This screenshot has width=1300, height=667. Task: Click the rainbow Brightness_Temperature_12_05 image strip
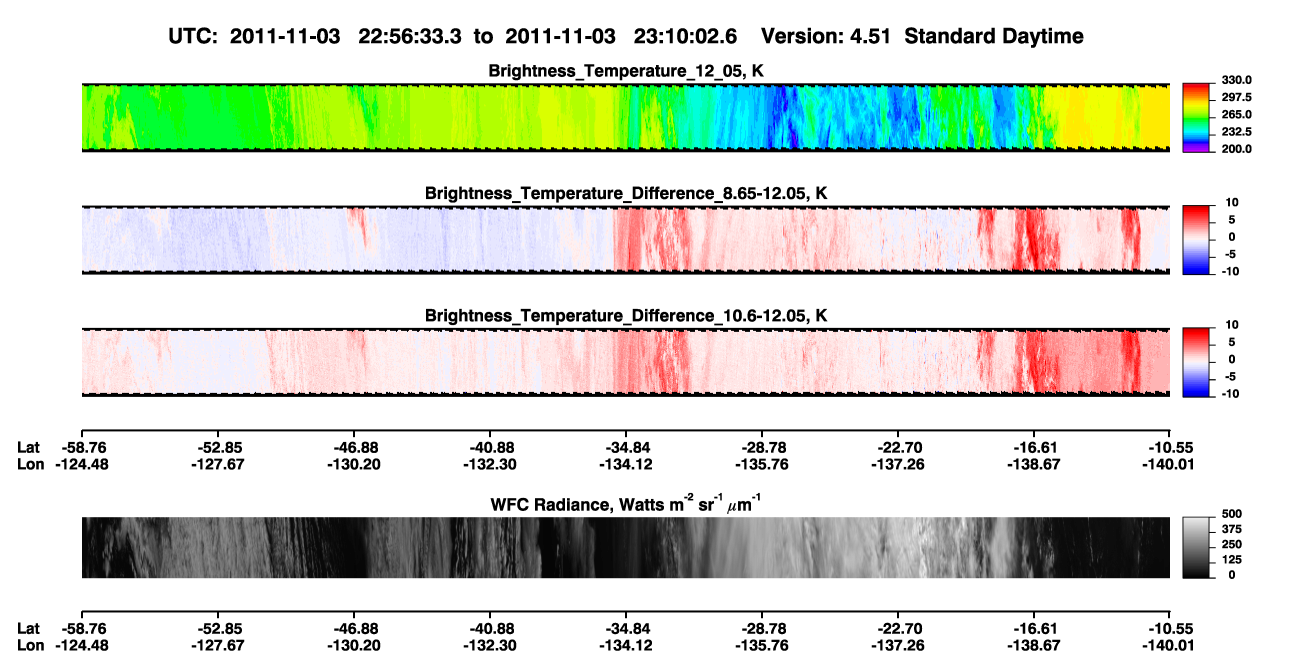[x=625, y=117]
